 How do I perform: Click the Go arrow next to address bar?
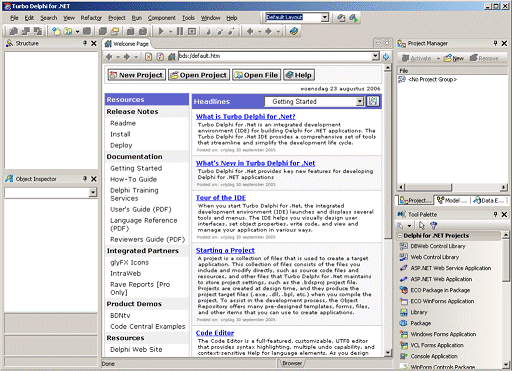386,57
